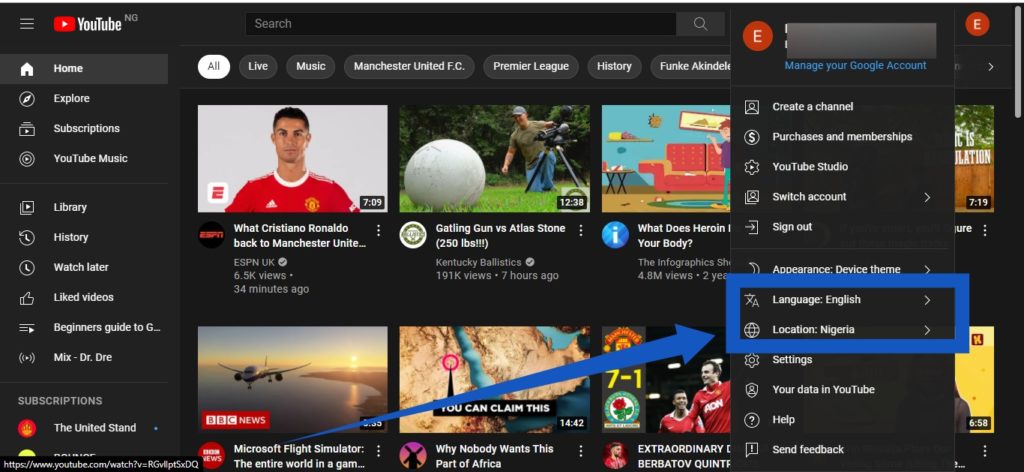Viewport: 1024px width, 472px height.
Task: Open the Why Nobody Wants This Part thumbnail
Action: click(x=494, y=380)
